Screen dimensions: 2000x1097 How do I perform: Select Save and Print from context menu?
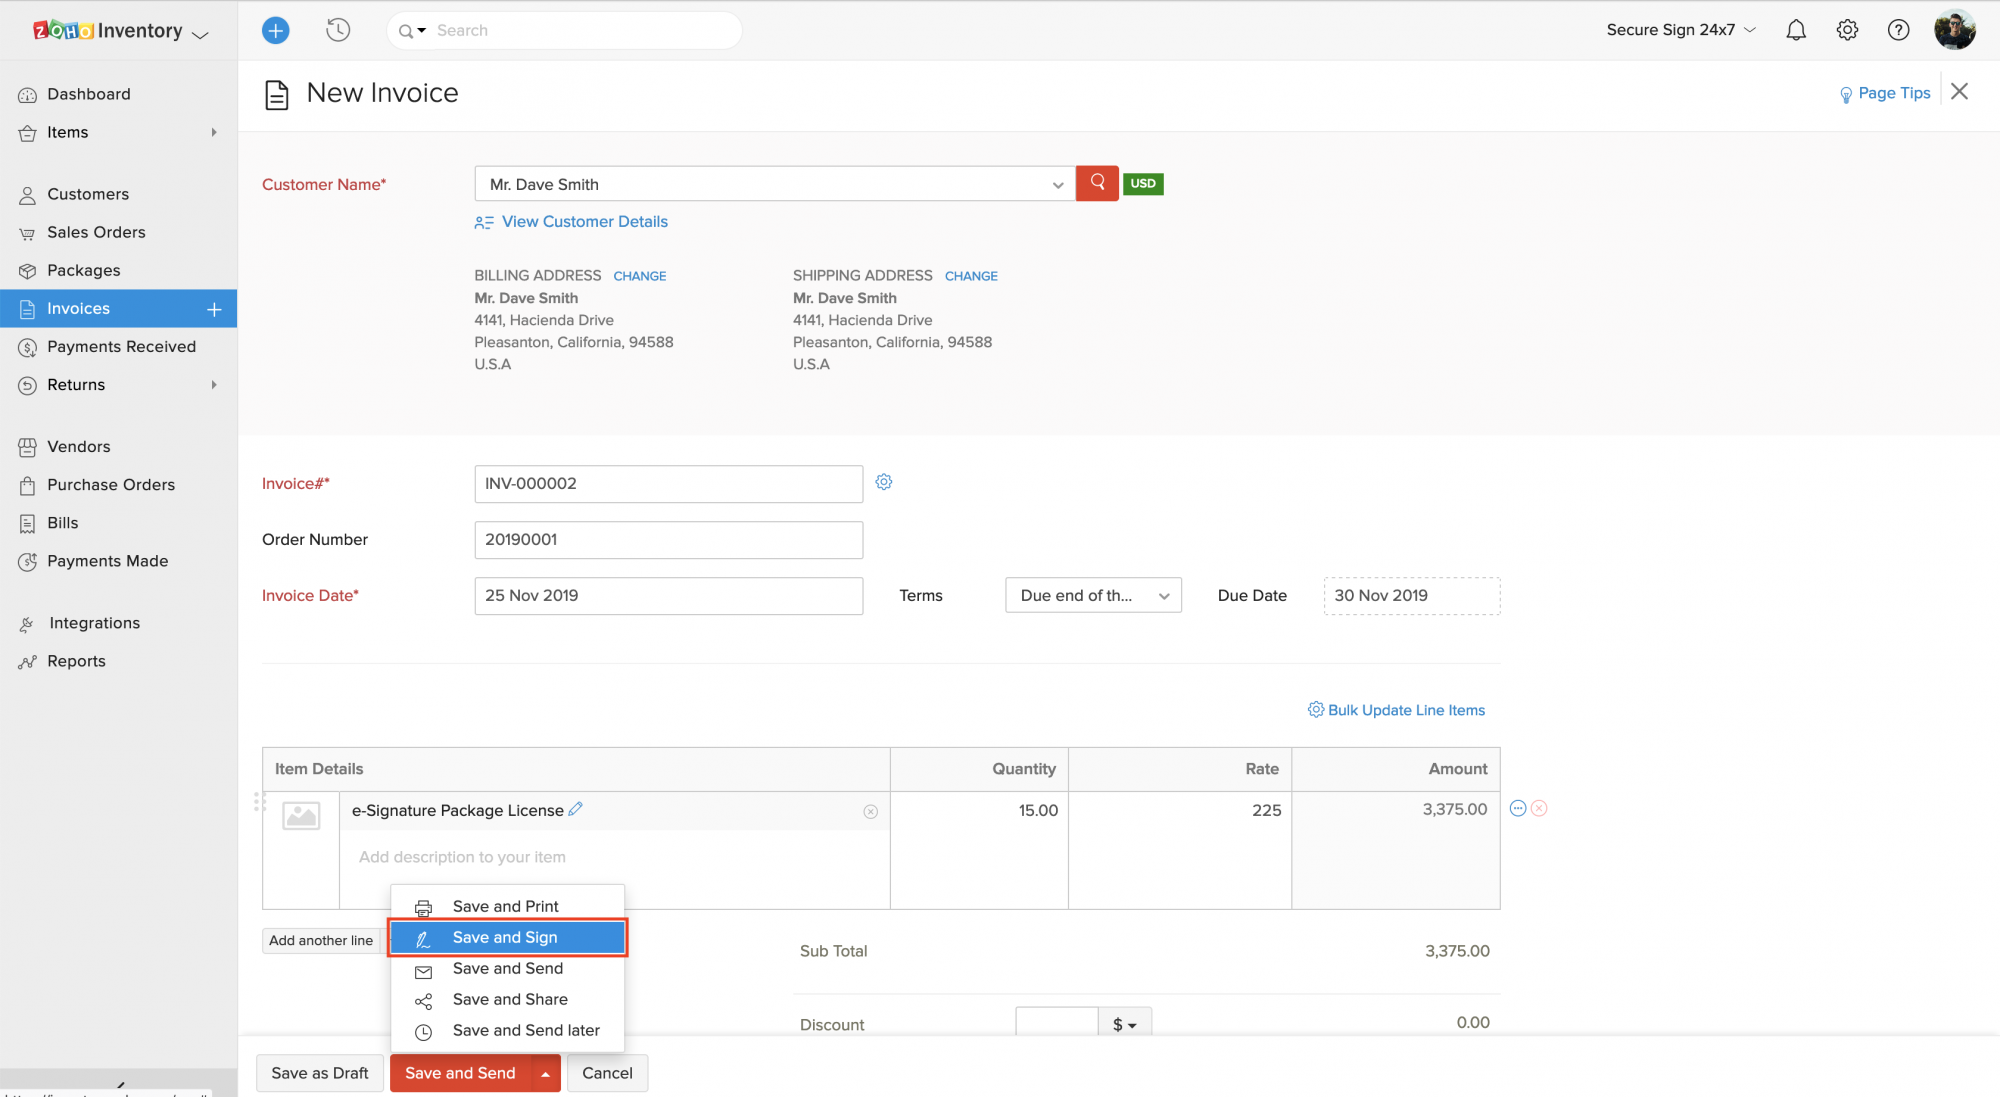(505, 905)
